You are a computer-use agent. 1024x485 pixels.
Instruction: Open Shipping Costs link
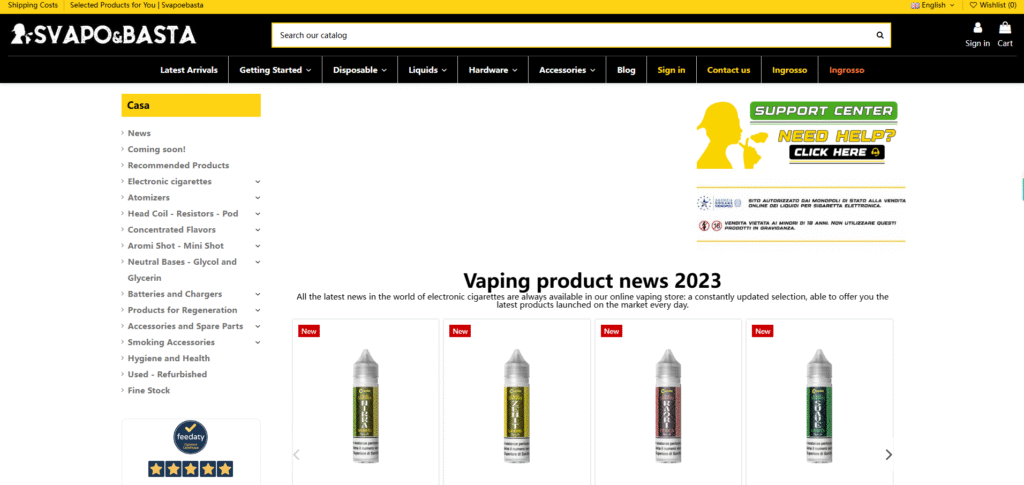[33, 5]
